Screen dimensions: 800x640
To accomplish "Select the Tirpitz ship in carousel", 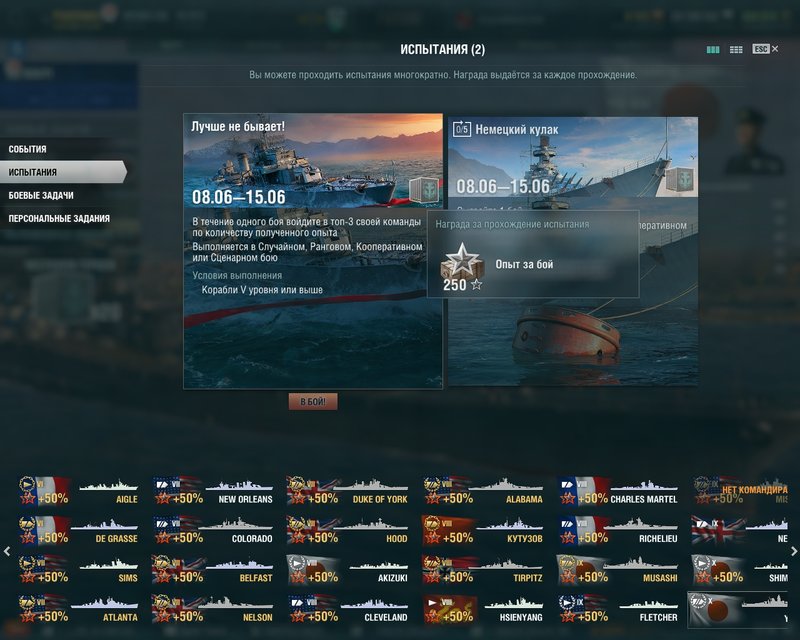I will coord(482,570).
